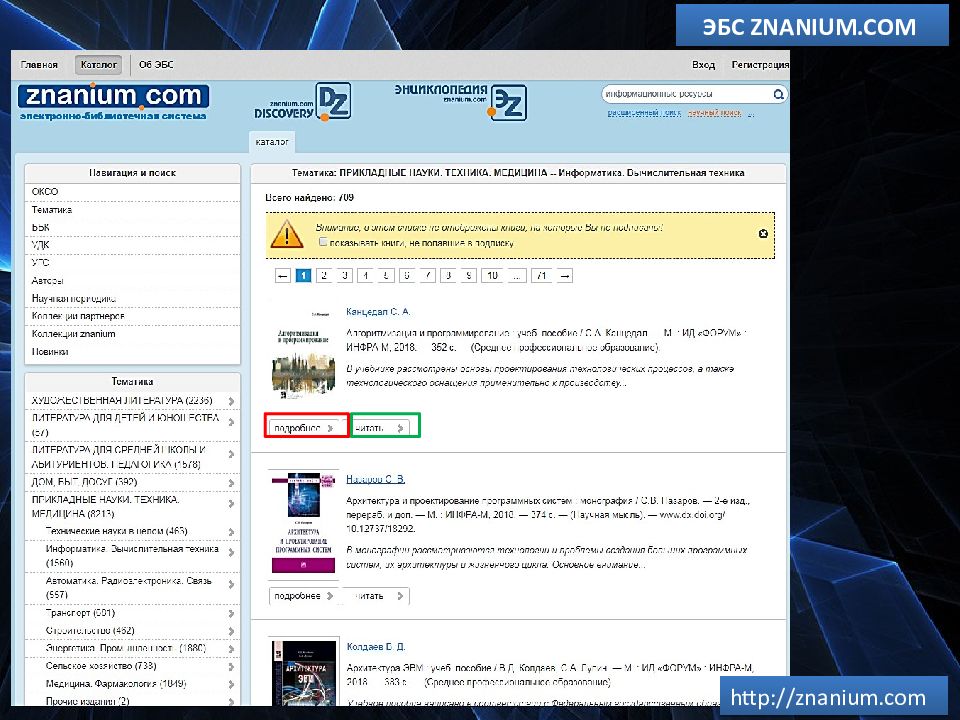960x720 pixels.
Task: Click читать for the Назаров book
Action: (377, 596)
